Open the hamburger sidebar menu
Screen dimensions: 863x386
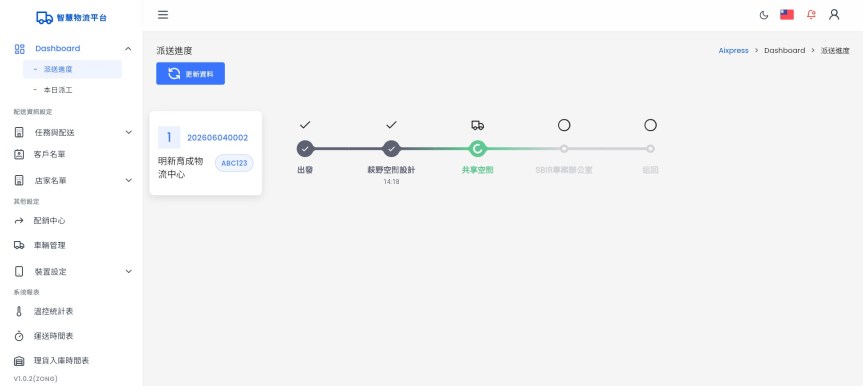tap(163, 15)
